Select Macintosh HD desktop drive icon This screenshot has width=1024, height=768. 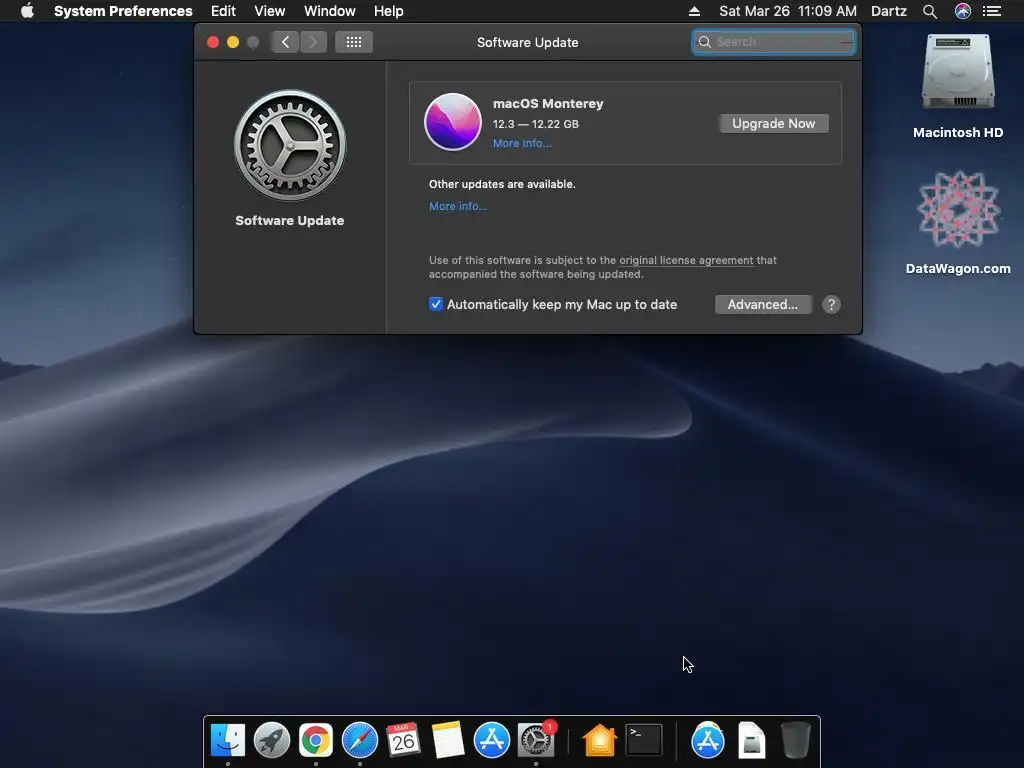958,72
